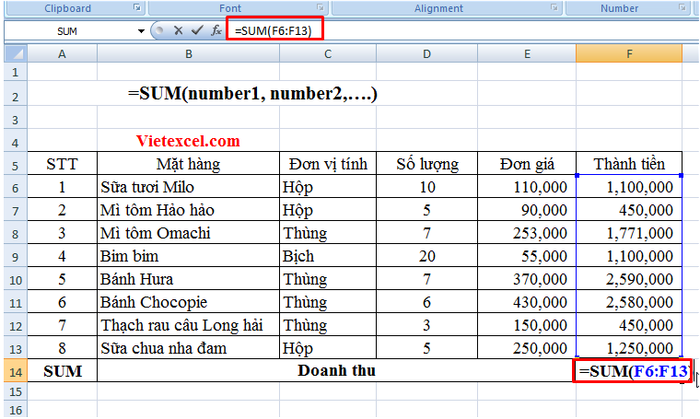Click quantity 6 in Bánh Chocopie row

pyautogui.click(x=427, y=302)
